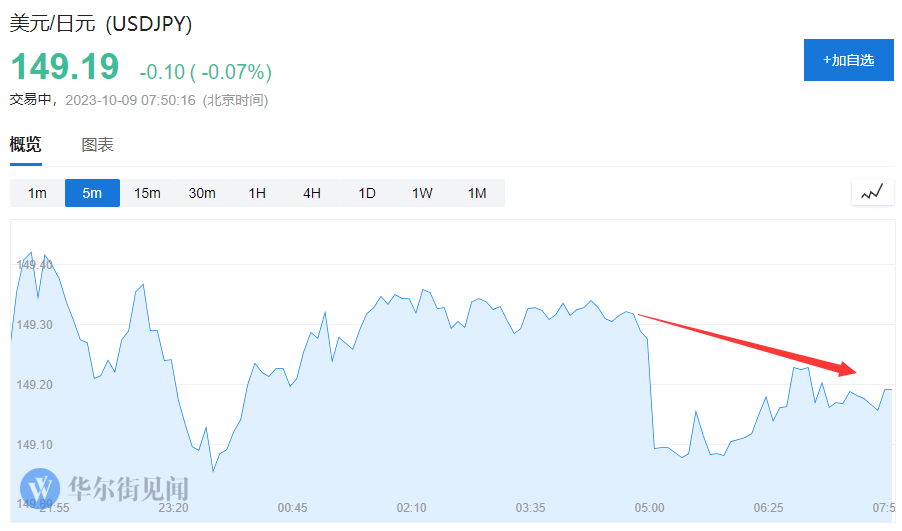This screenshot has width=902, height=531.
Task: Show the 1D daily chart
Action: pos(367,193)
